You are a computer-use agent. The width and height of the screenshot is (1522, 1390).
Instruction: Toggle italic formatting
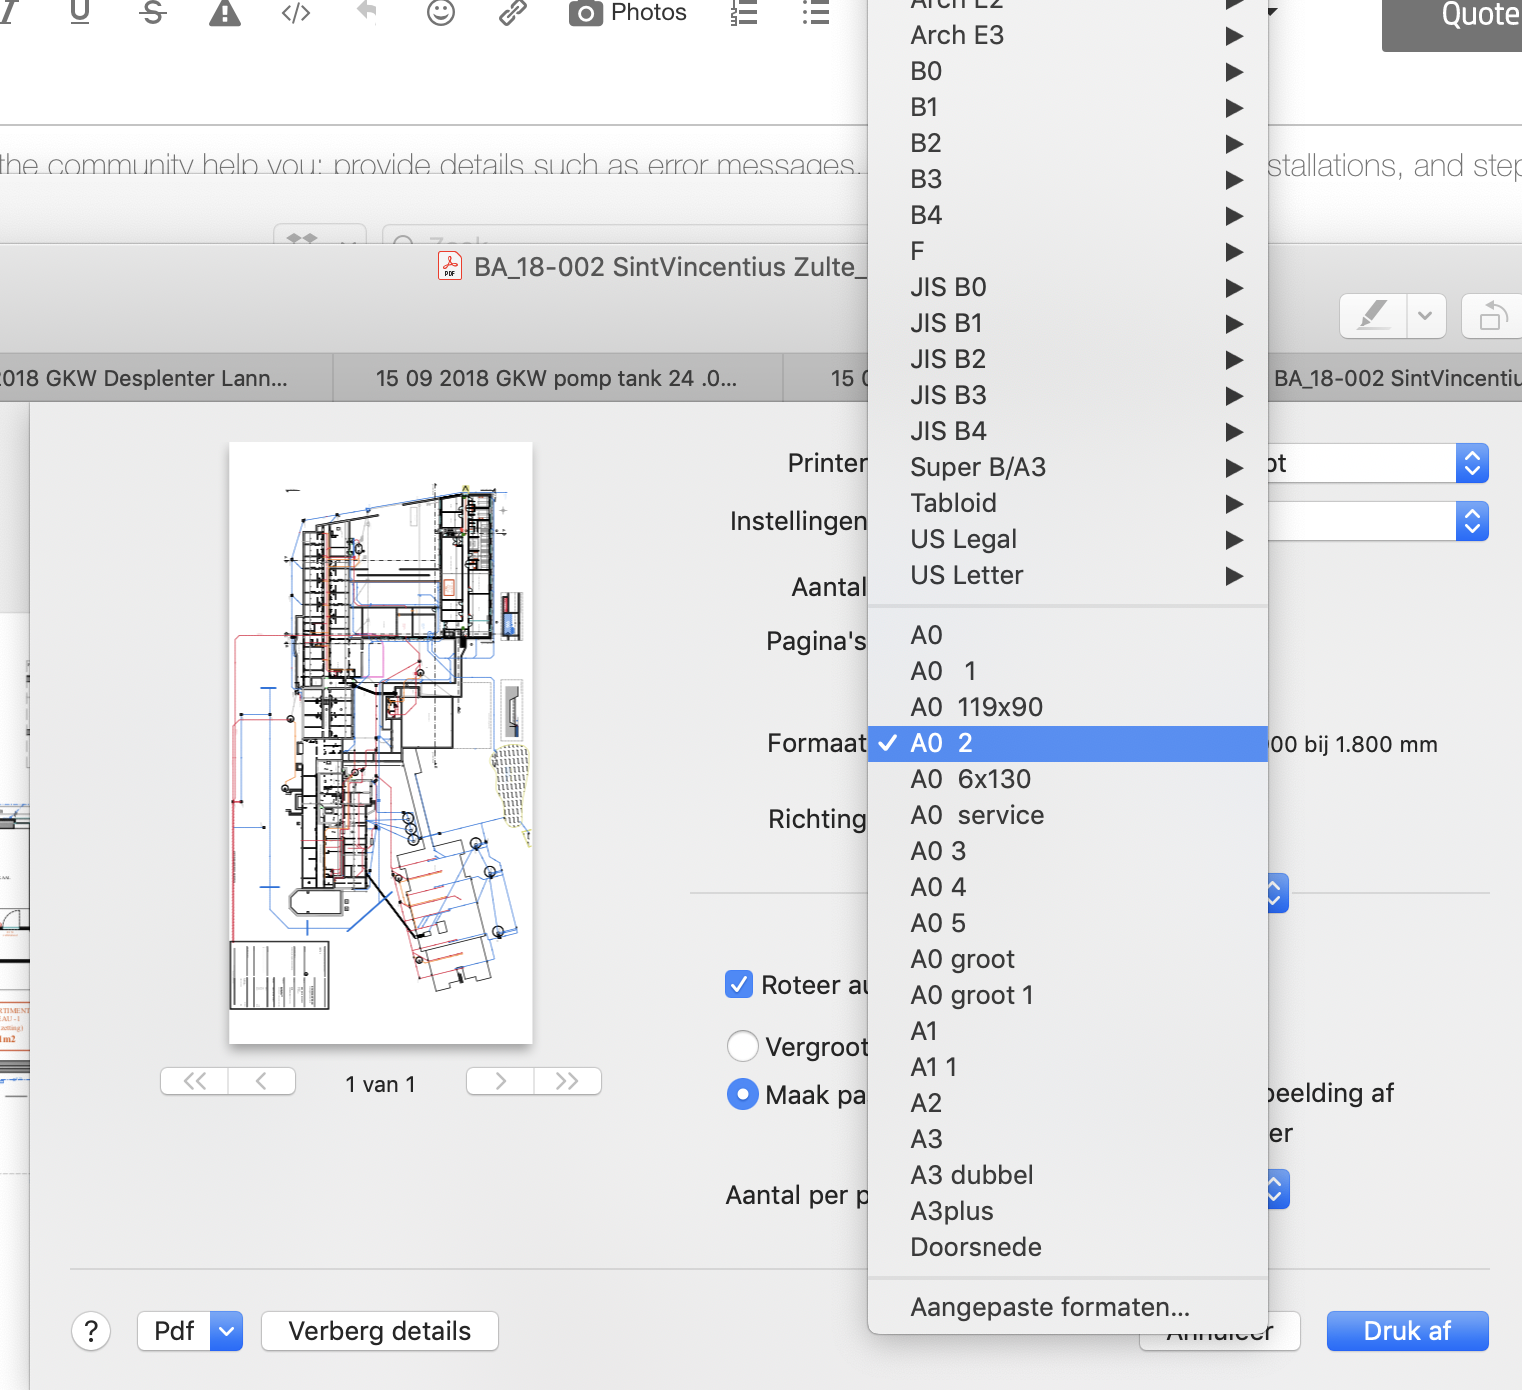8,14
